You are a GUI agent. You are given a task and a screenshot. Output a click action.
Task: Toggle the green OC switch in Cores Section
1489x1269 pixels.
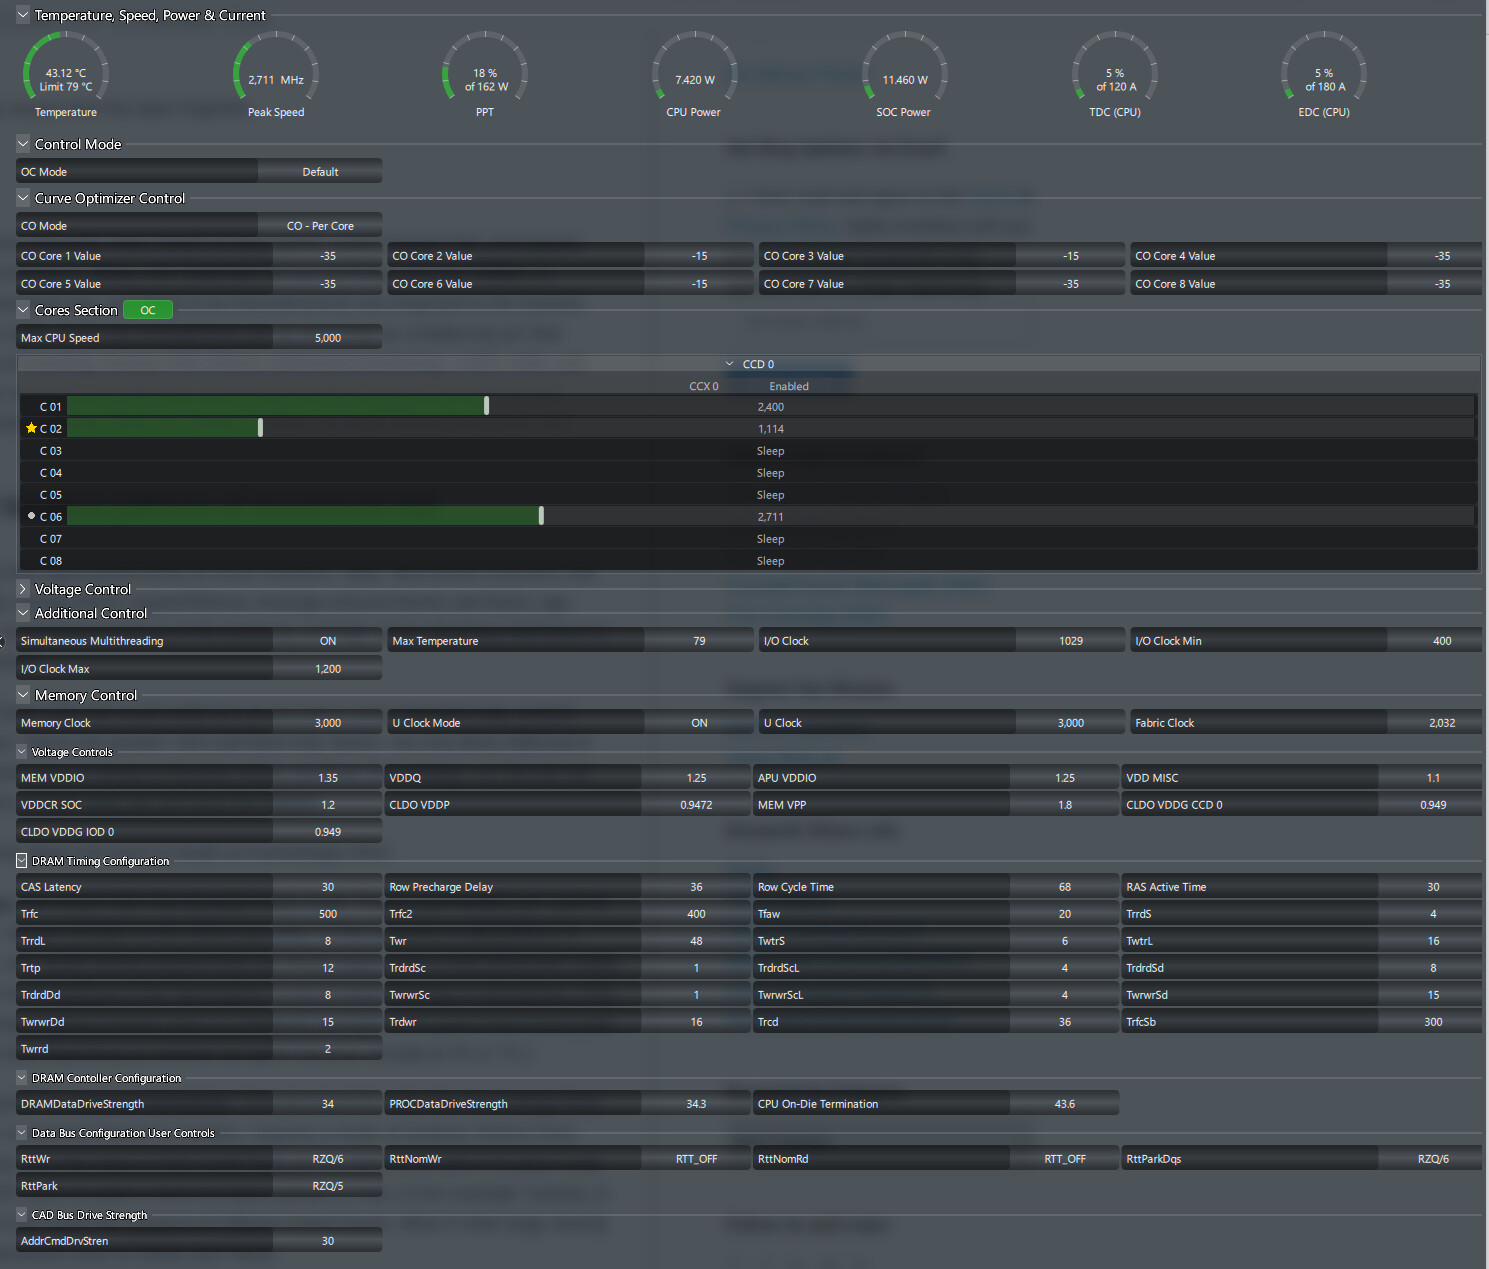pyautogui.click(x=148, y=310)
